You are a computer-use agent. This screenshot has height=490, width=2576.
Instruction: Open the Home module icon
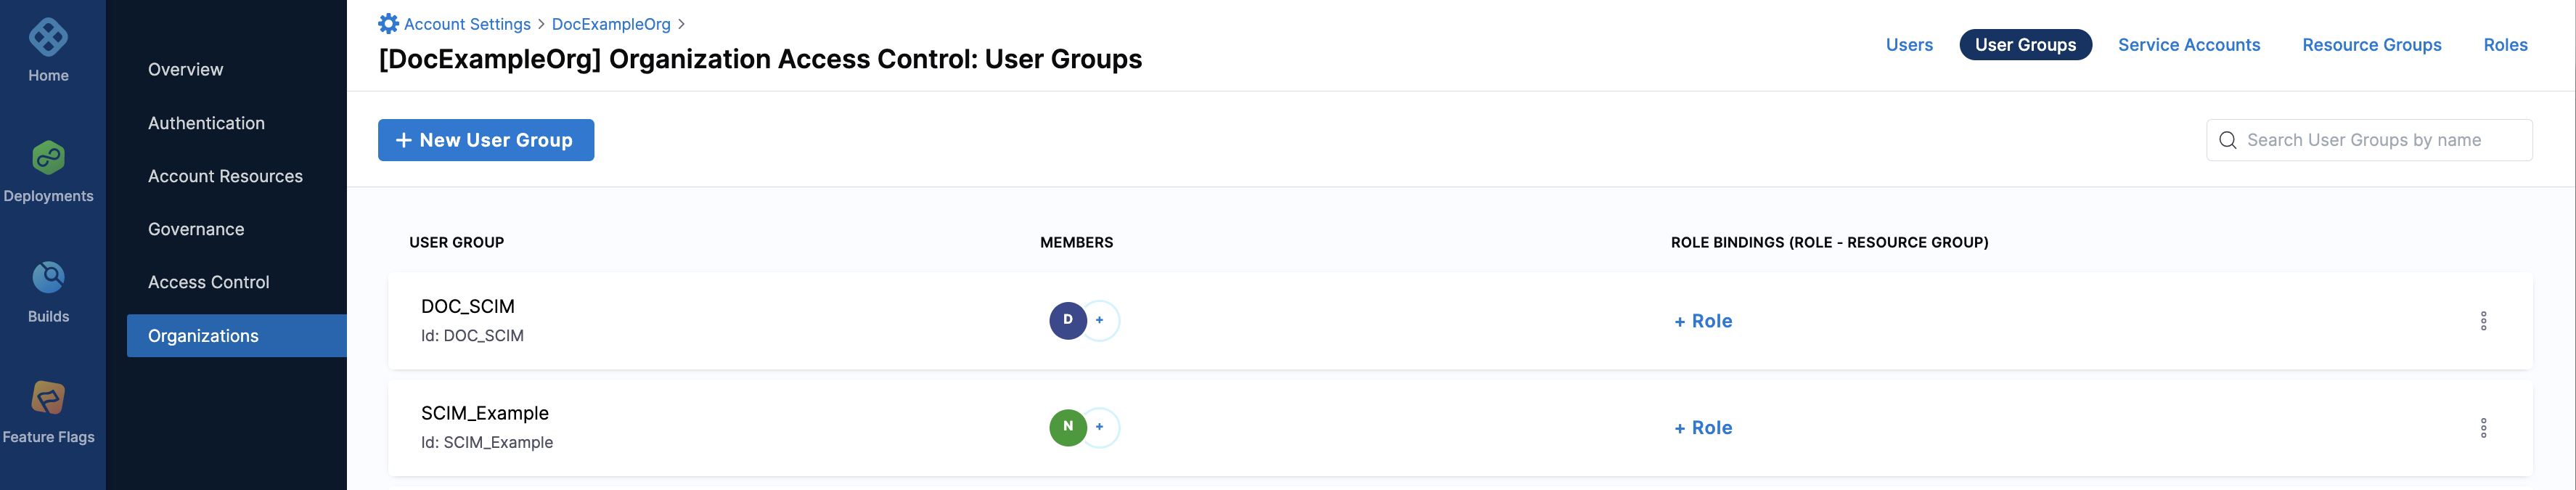click(x=48, y=38)
